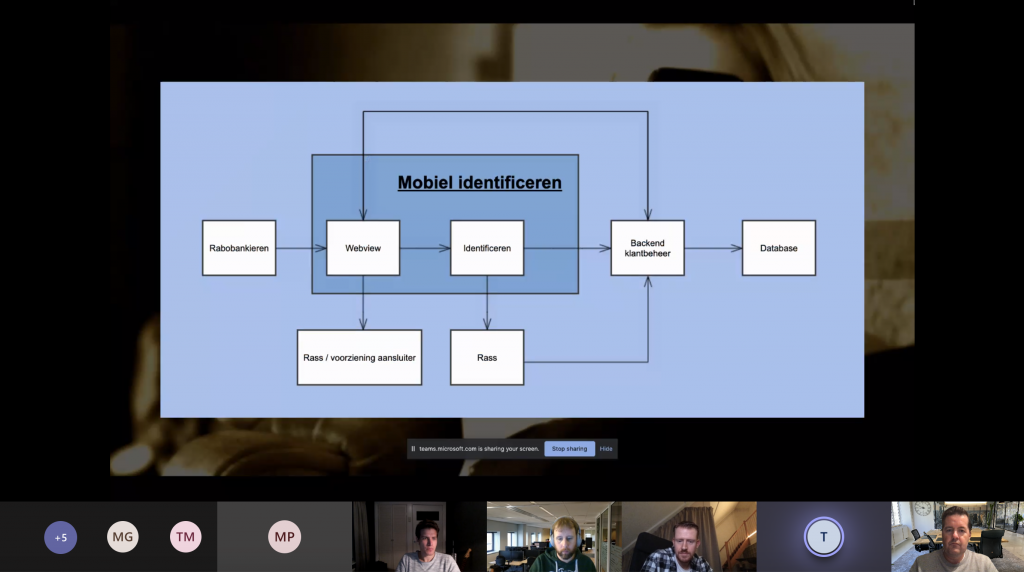Click the Database box in diagram
The width and height of the screenshot is (1024, 572).
coord(779,248)
